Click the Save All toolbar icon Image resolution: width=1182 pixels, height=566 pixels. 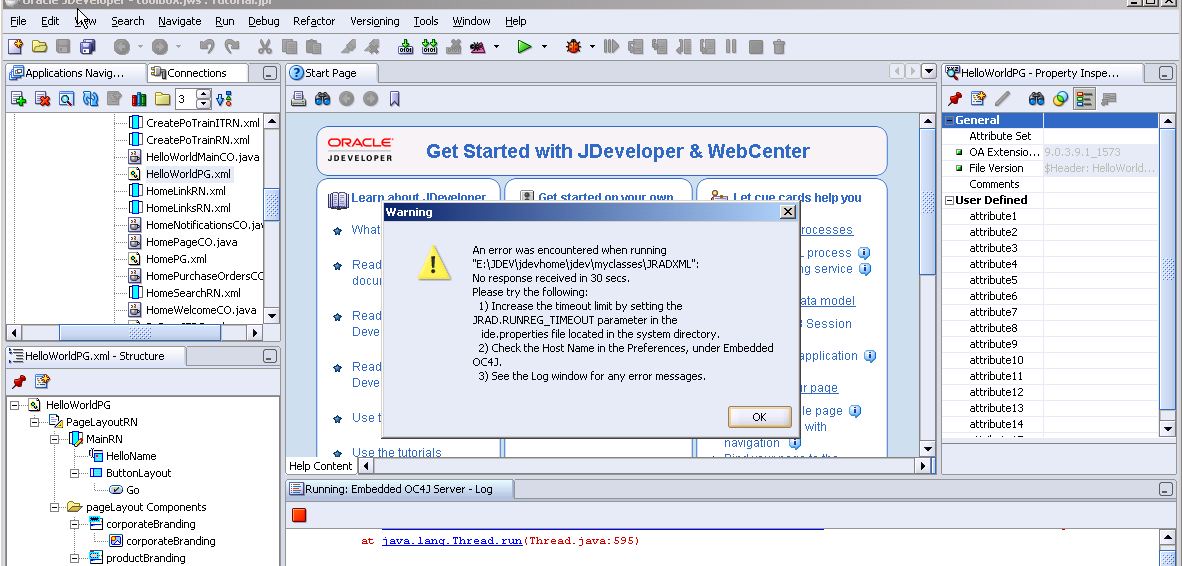(x=87, y=46)
